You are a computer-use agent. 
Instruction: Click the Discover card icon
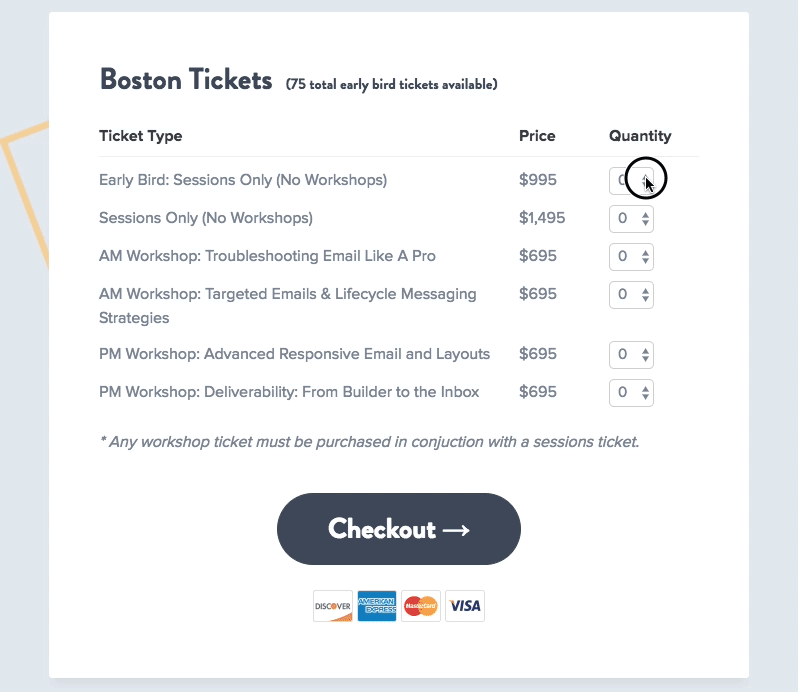333,606
